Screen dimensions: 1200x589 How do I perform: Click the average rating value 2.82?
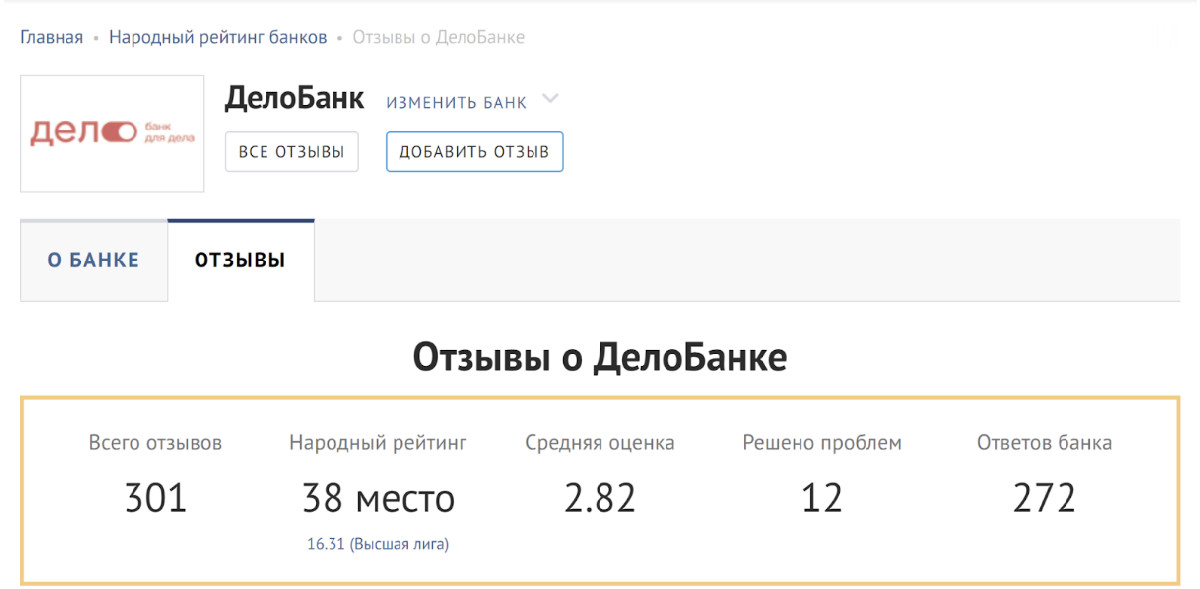[x=599, y=497]
